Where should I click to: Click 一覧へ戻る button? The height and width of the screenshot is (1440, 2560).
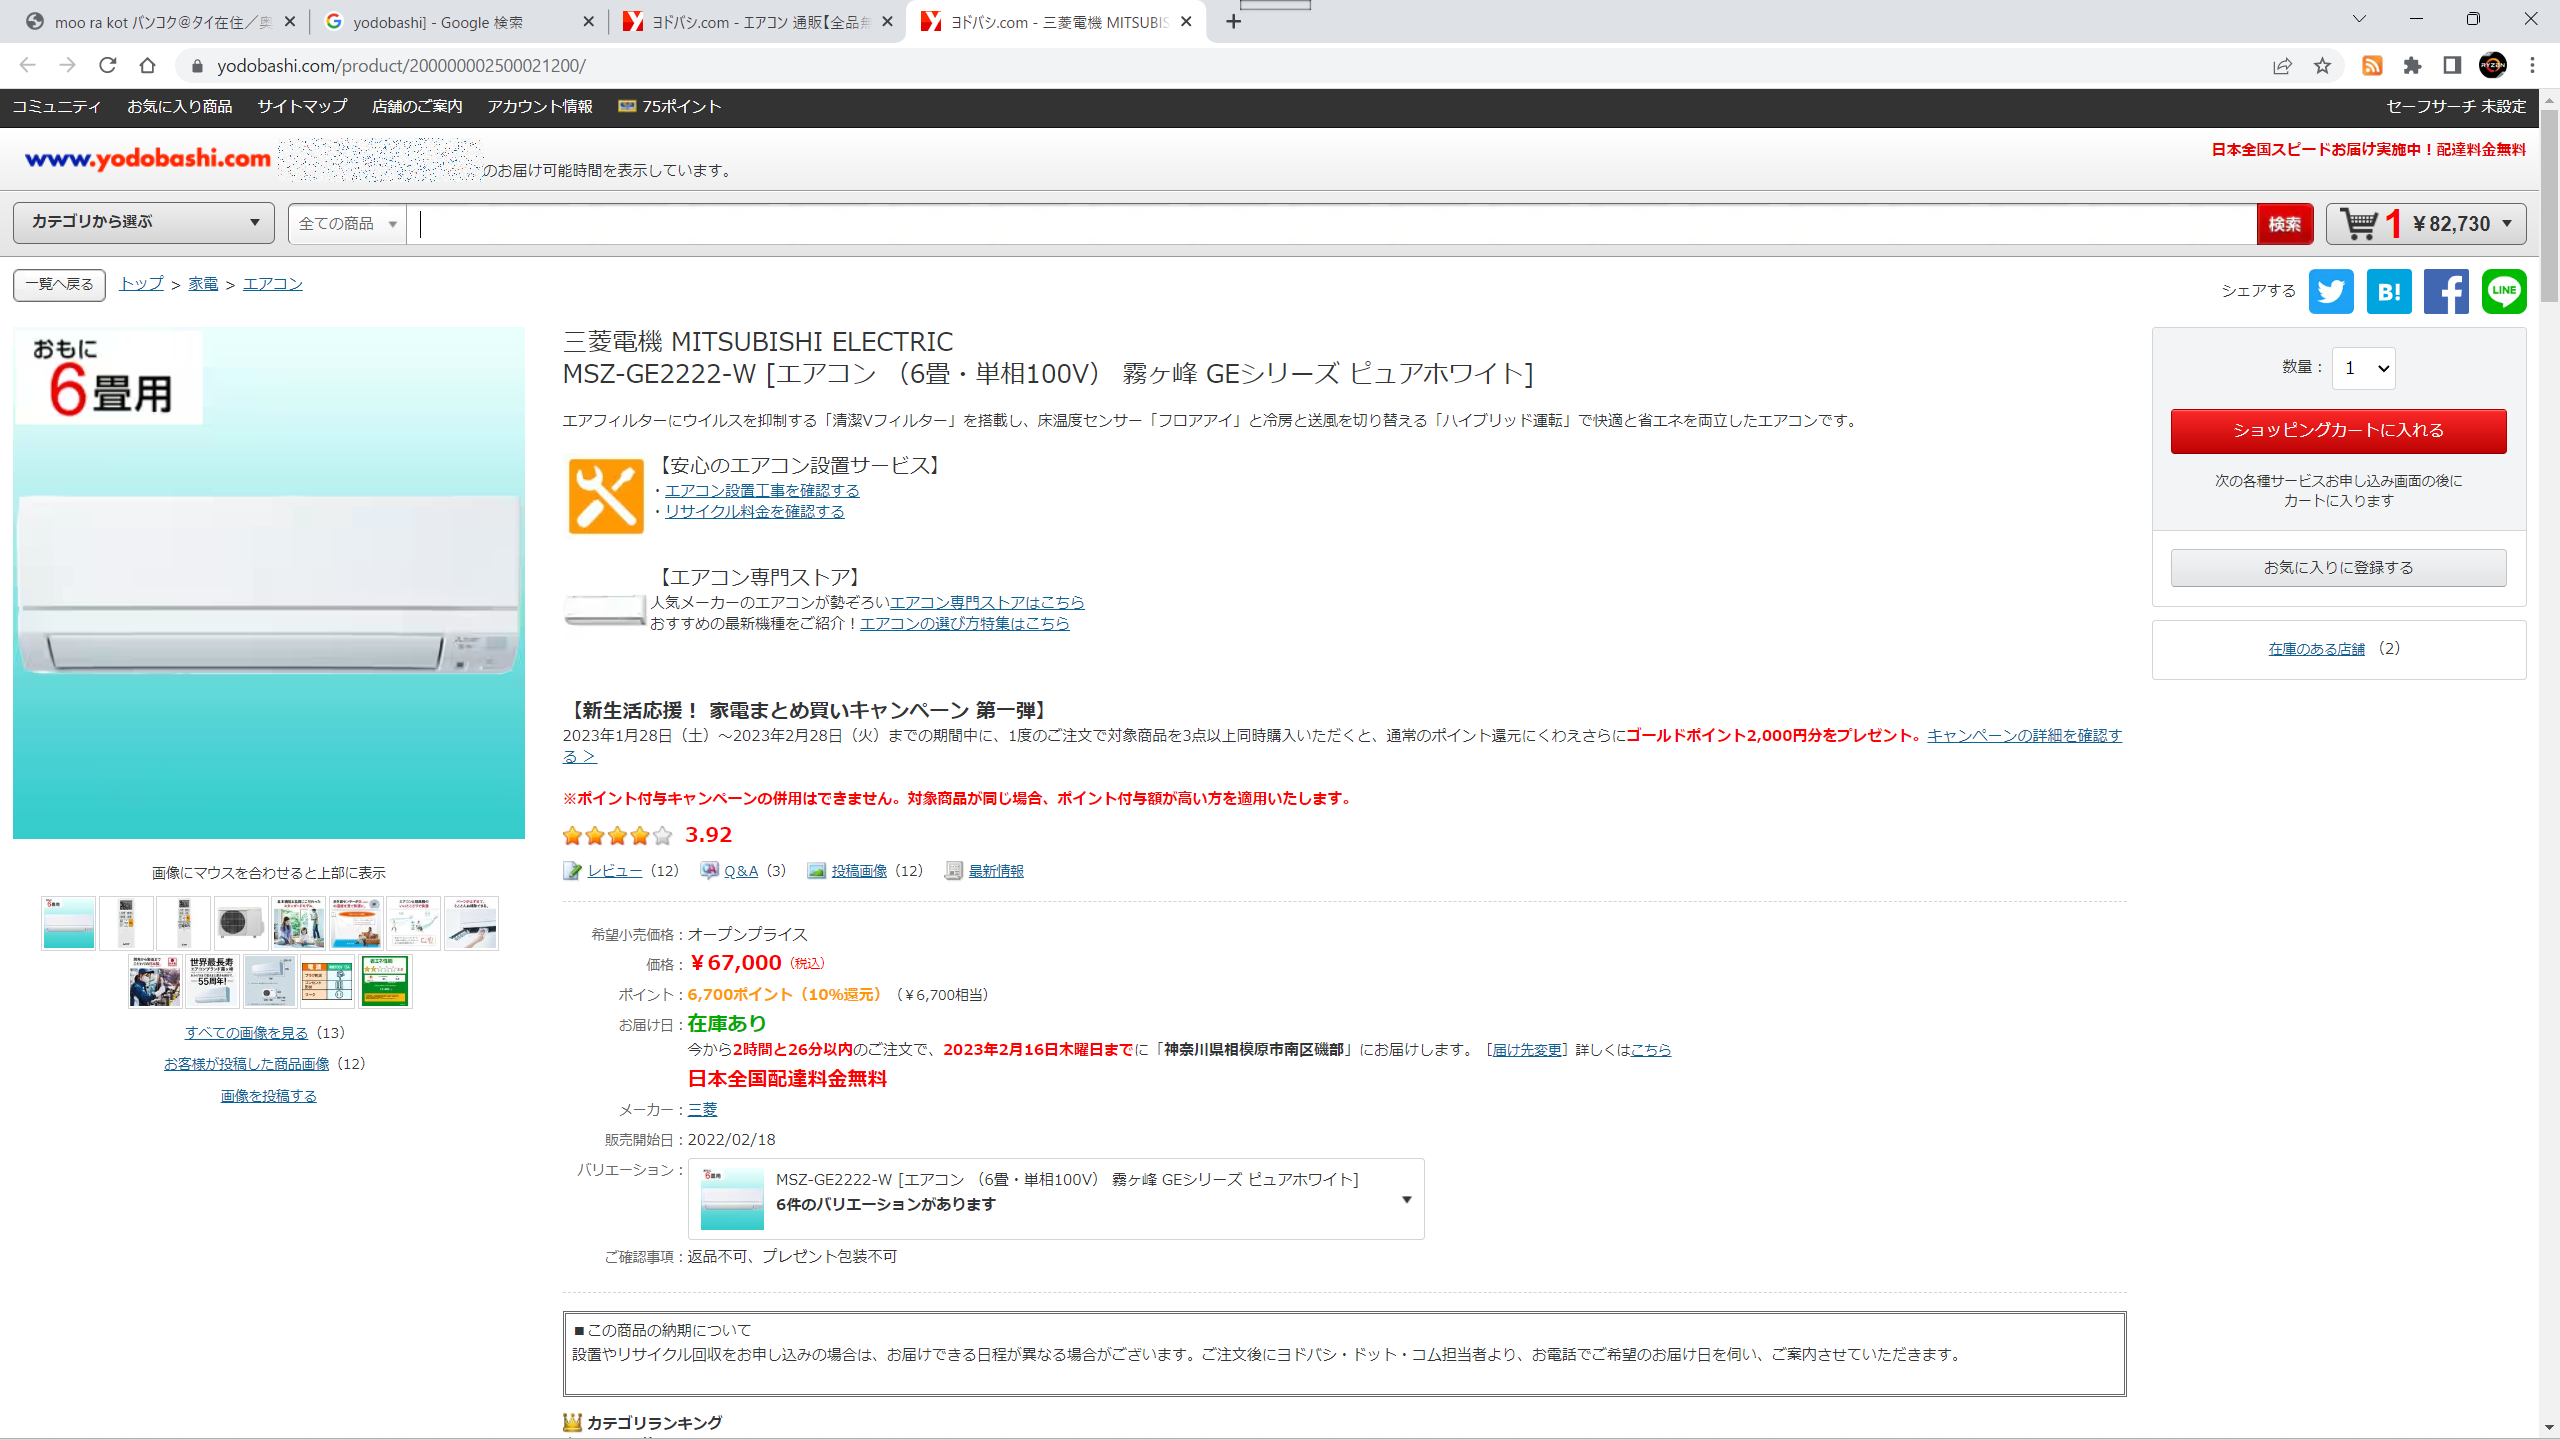[59, 285]
